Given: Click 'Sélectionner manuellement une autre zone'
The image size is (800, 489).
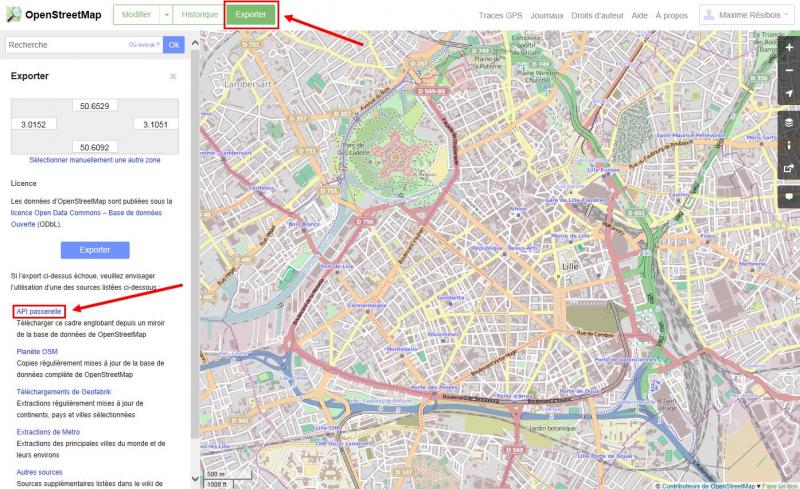Looking at the screenshot, I should 95,160.
